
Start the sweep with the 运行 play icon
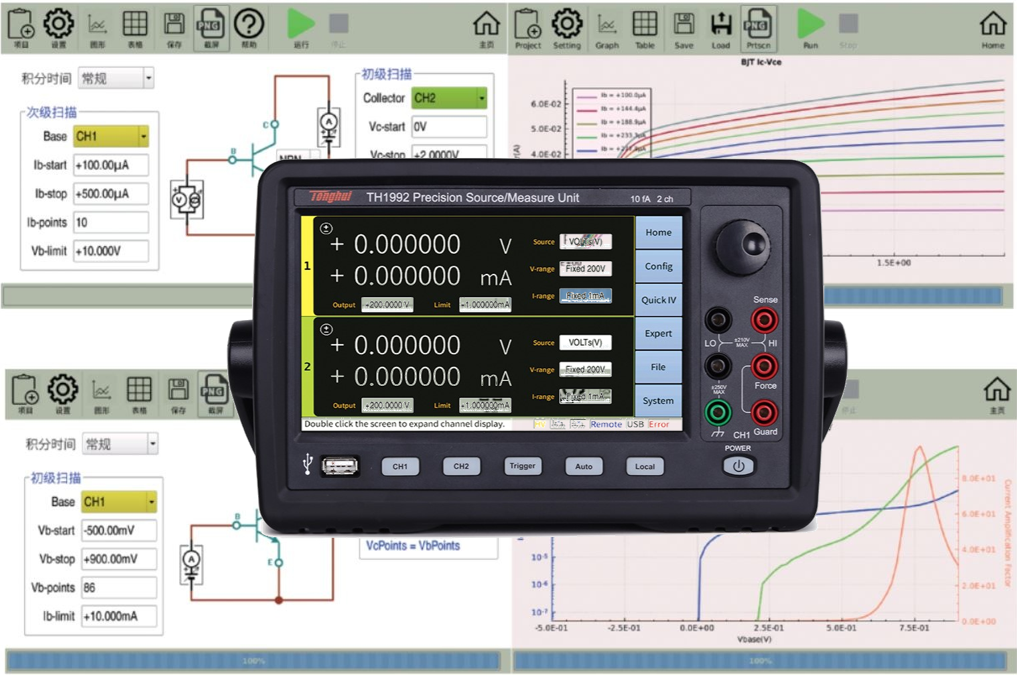coord(301,27)
